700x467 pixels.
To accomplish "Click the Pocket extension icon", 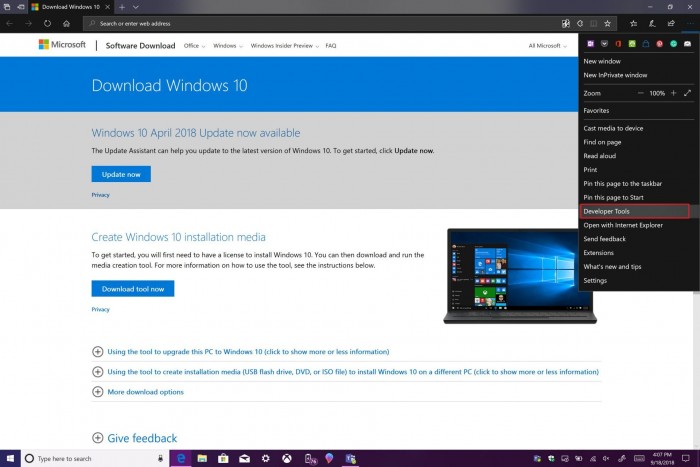I will point(604,44).
